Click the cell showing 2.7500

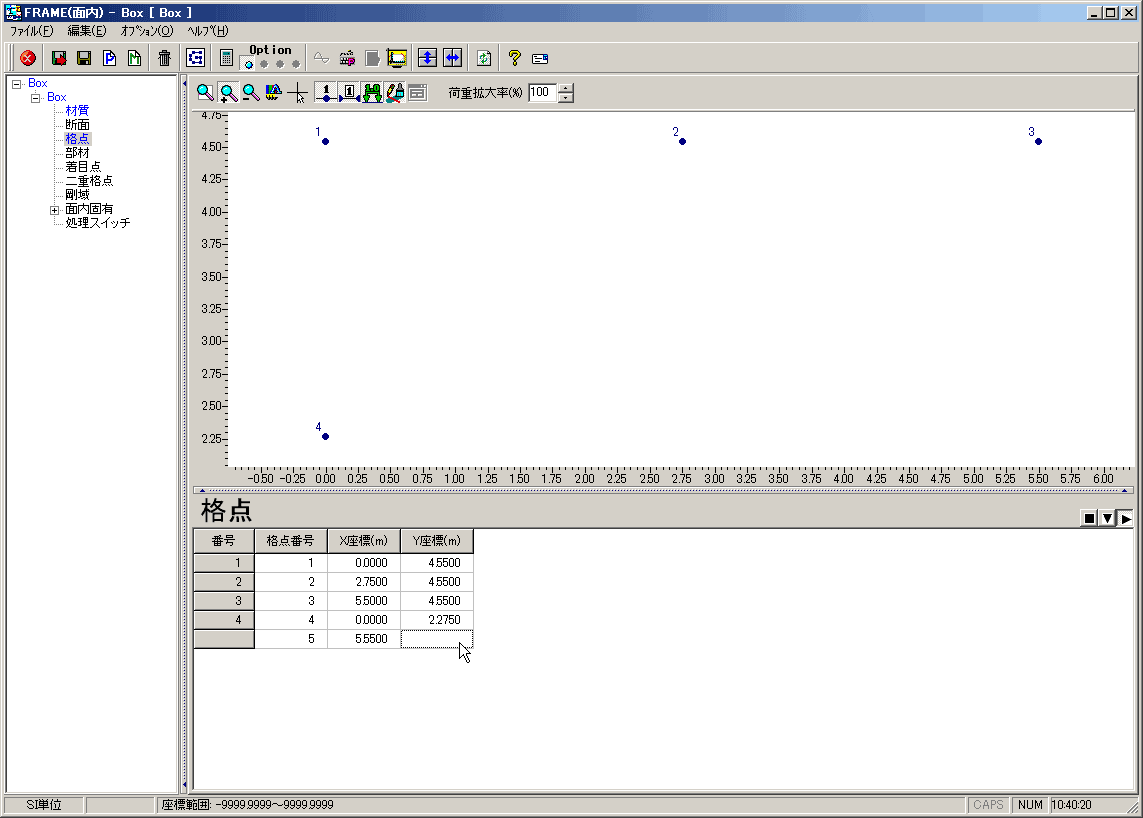click(x=364, y=583)
